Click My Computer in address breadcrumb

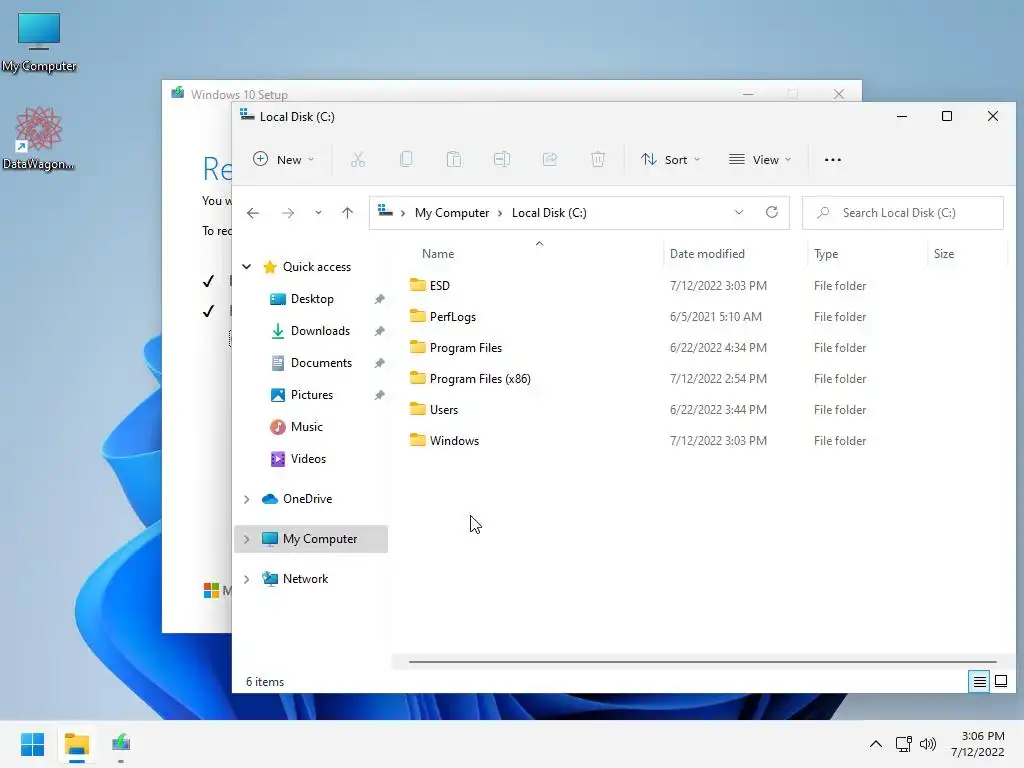[452, 213]
